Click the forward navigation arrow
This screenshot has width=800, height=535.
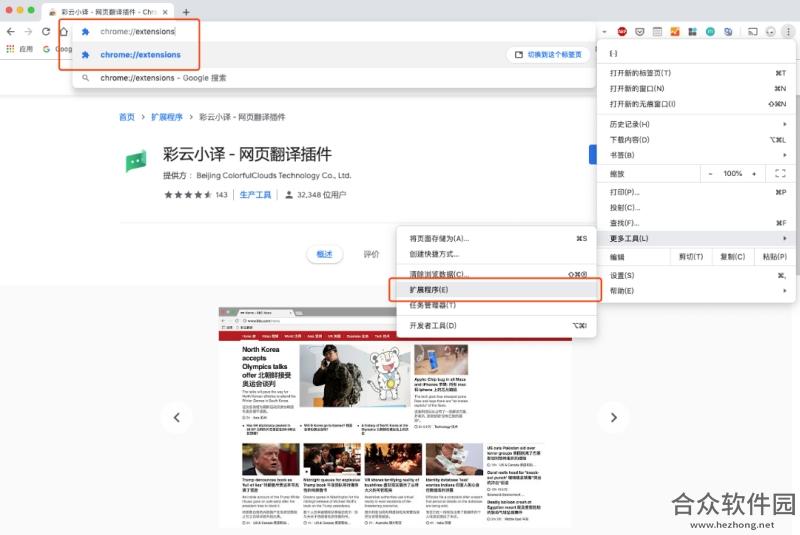29,32
